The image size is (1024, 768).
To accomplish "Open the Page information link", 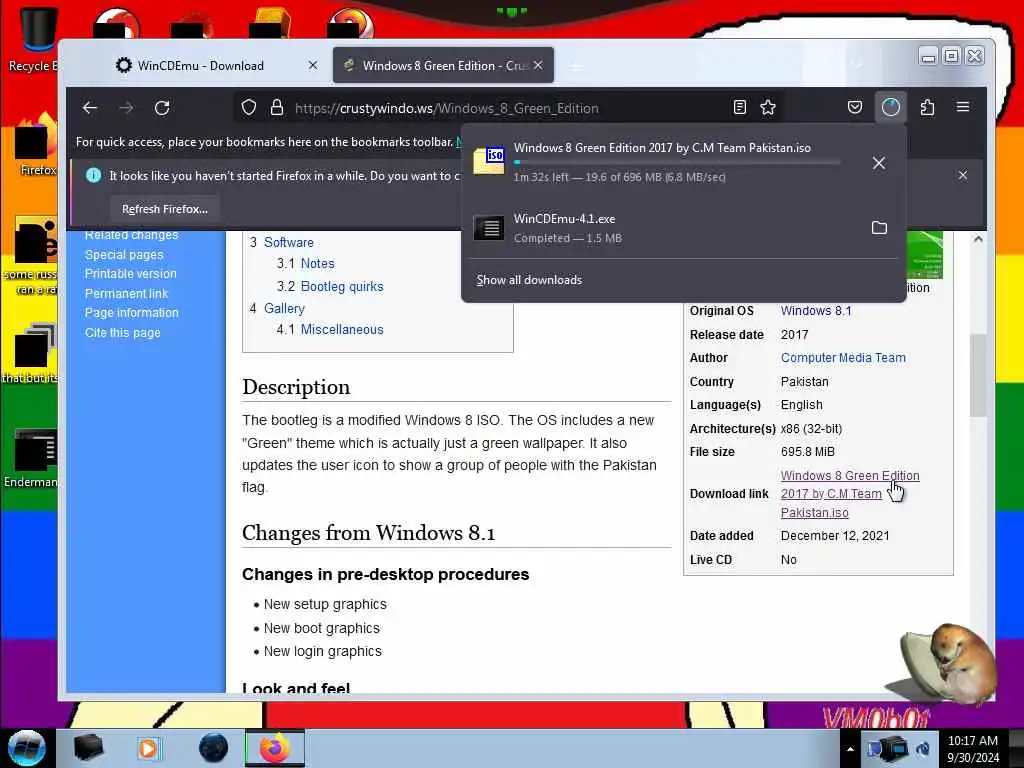I will (x=131, y=313).
